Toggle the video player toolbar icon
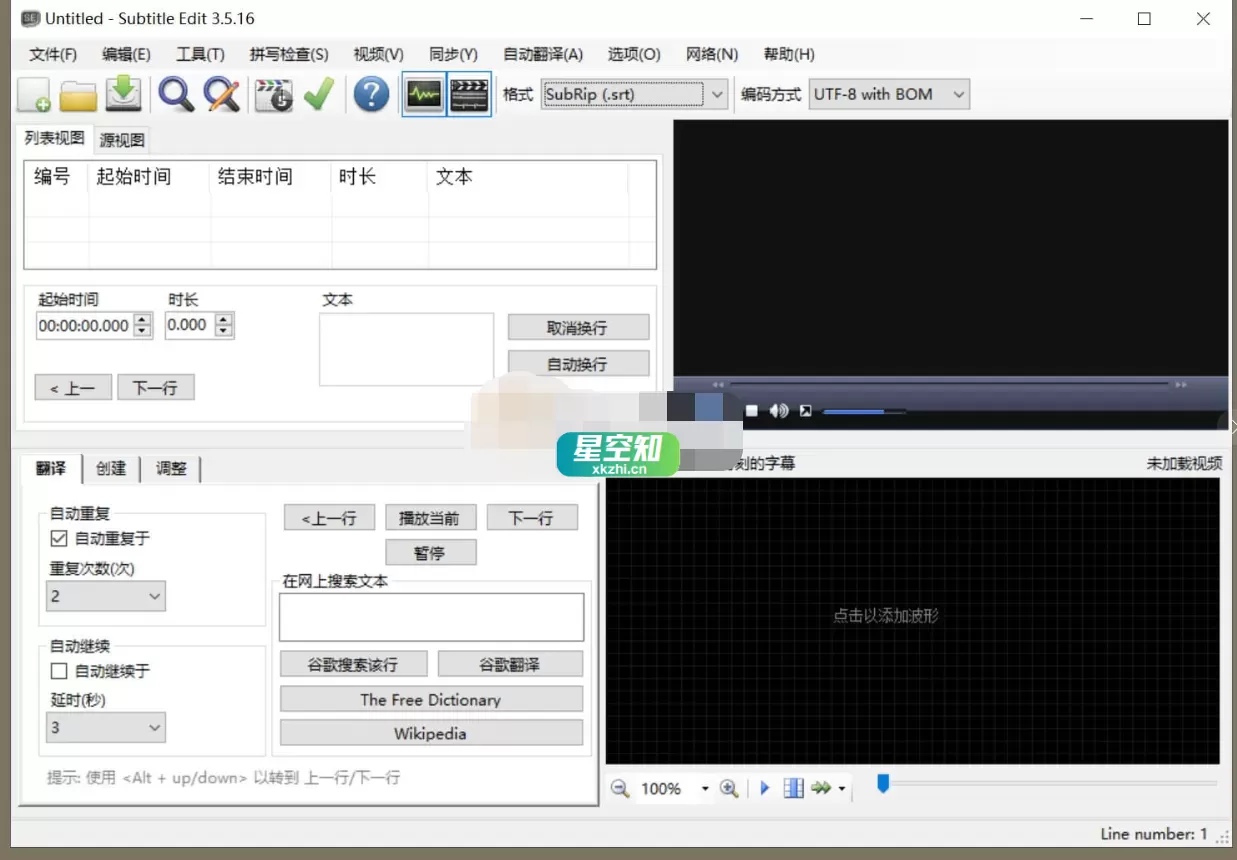The width and height of the screenshot is (1237, 860). (469, 95)
